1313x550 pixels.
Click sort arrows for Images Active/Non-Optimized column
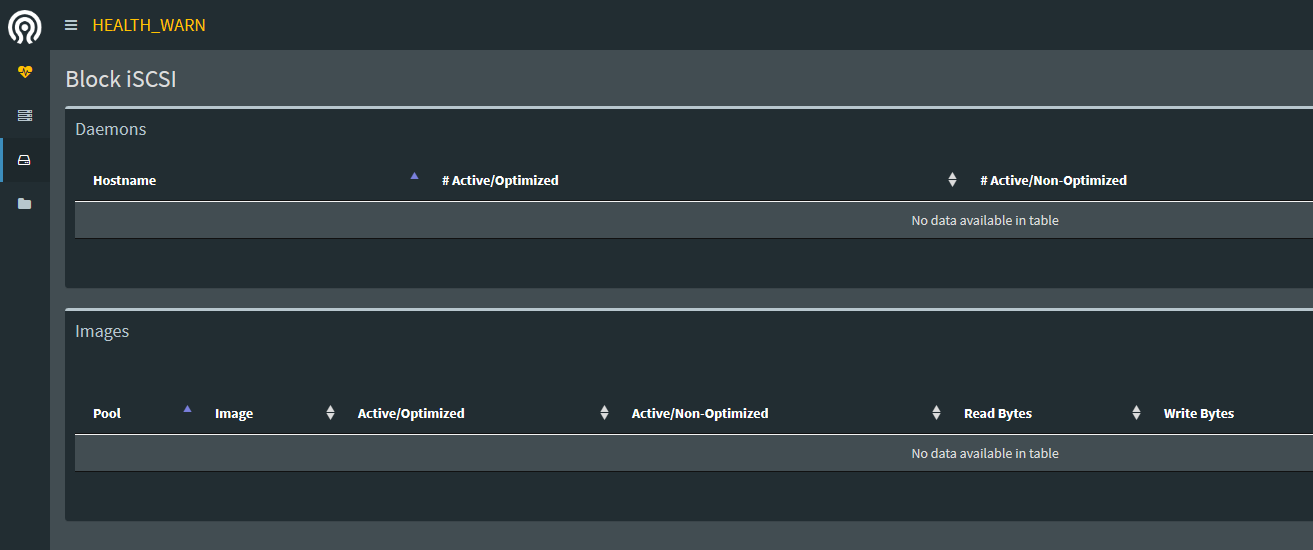(x=936, y=413)
